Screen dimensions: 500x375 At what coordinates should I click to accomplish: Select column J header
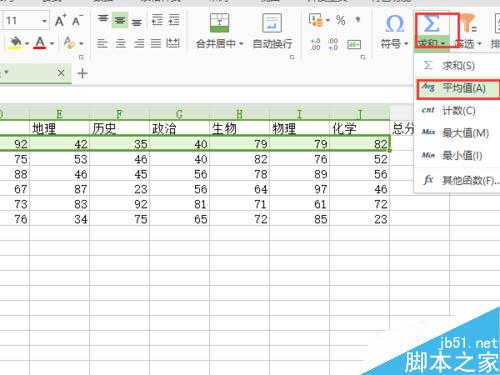point(359,114)
